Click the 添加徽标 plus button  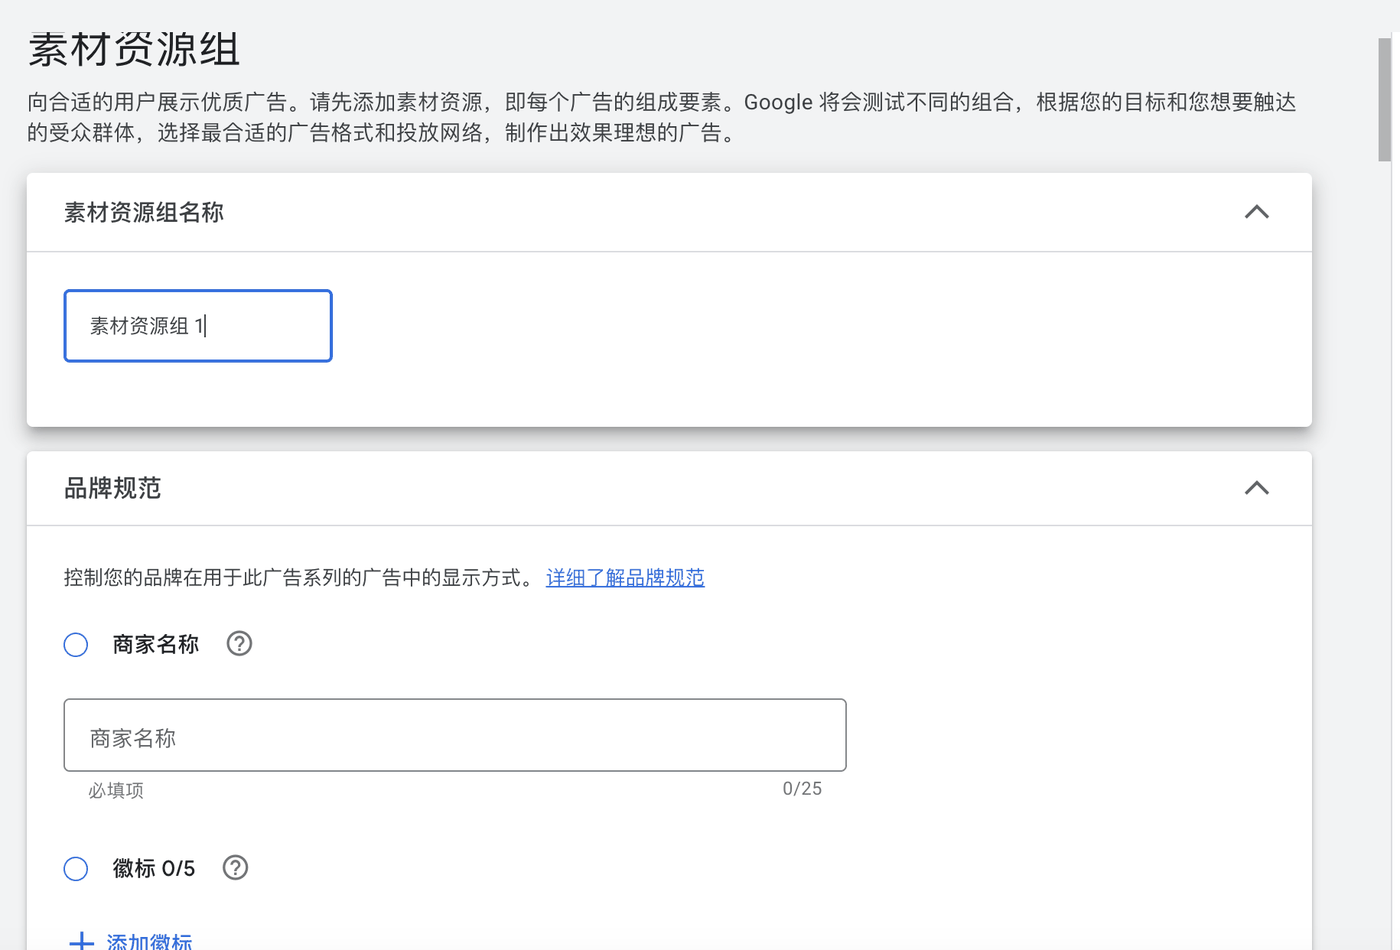click(x=130, y=942)
